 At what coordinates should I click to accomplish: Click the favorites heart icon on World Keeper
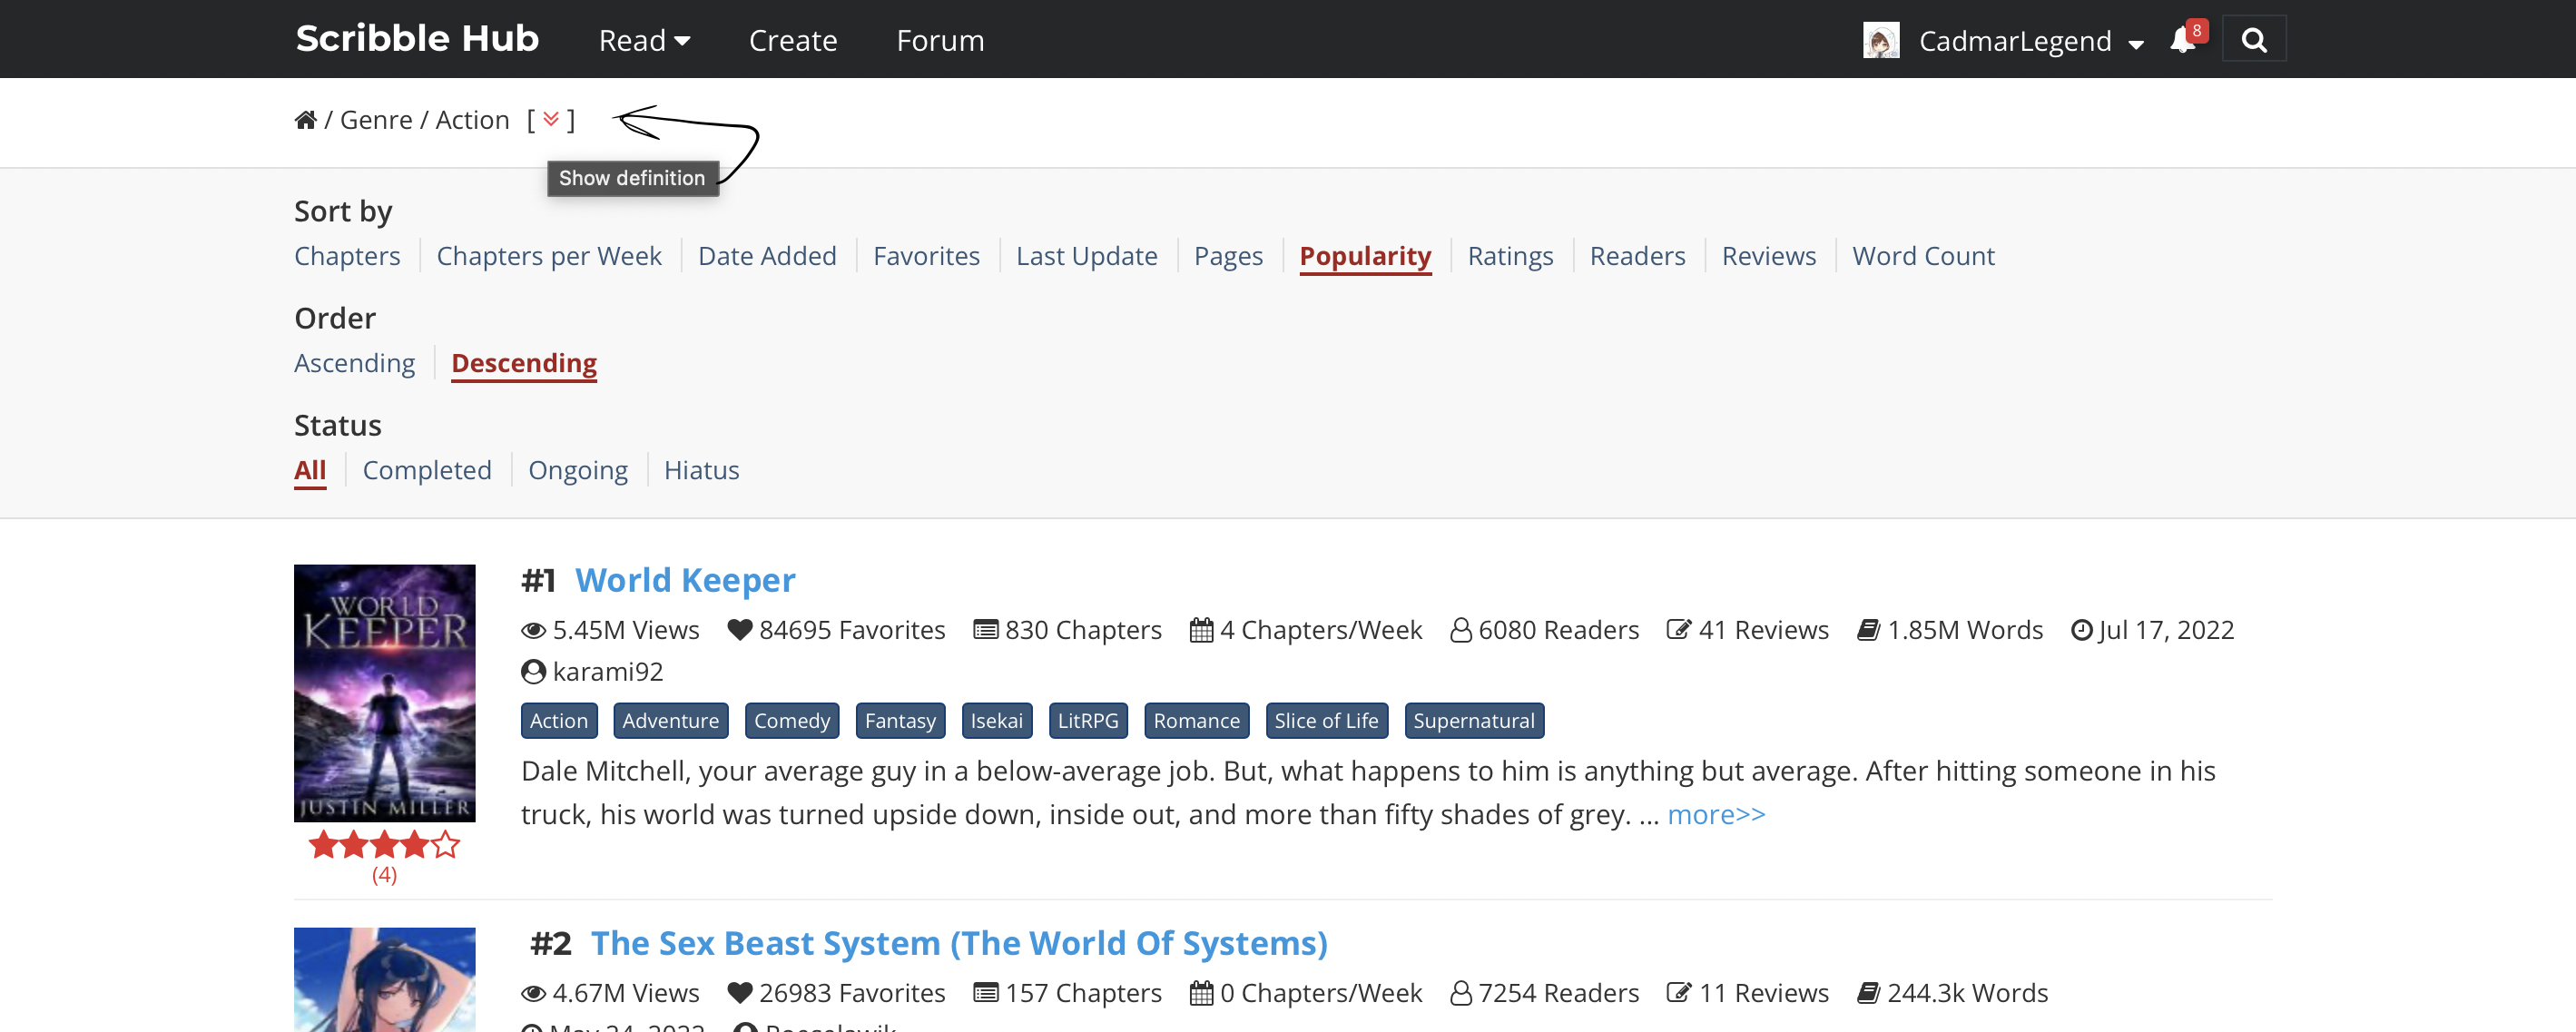pos(739,629)
